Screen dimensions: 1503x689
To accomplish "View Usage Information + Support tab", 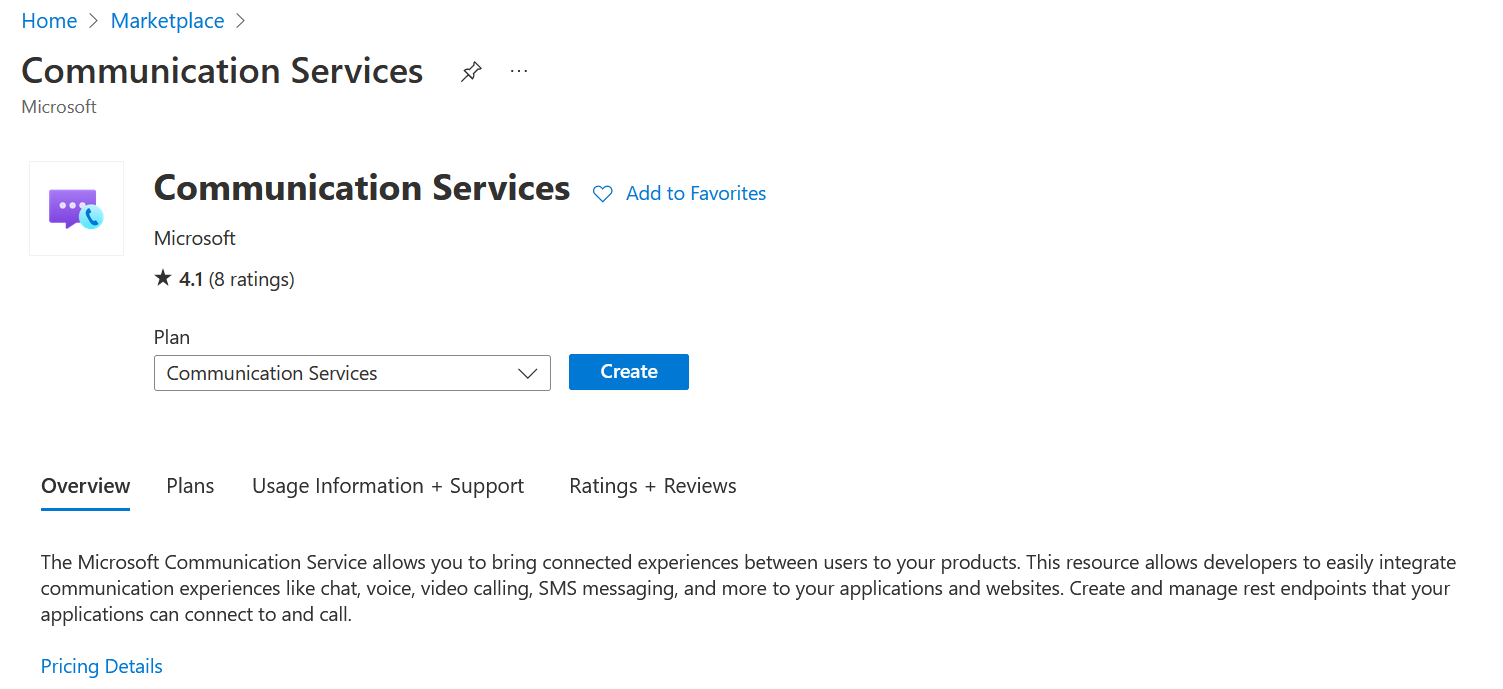I will pos(388,485).
